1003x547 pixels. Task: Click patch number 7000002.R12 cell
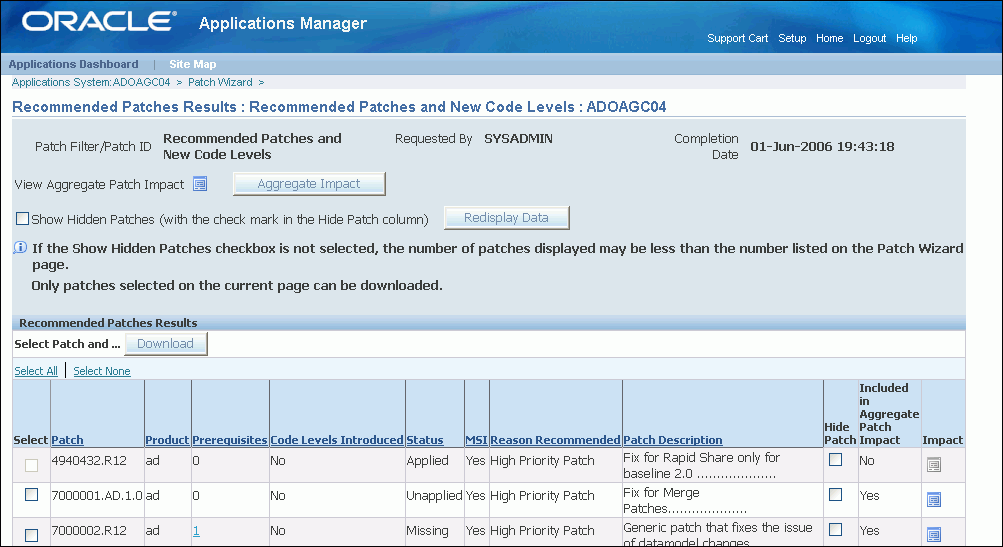coord(89,531)
